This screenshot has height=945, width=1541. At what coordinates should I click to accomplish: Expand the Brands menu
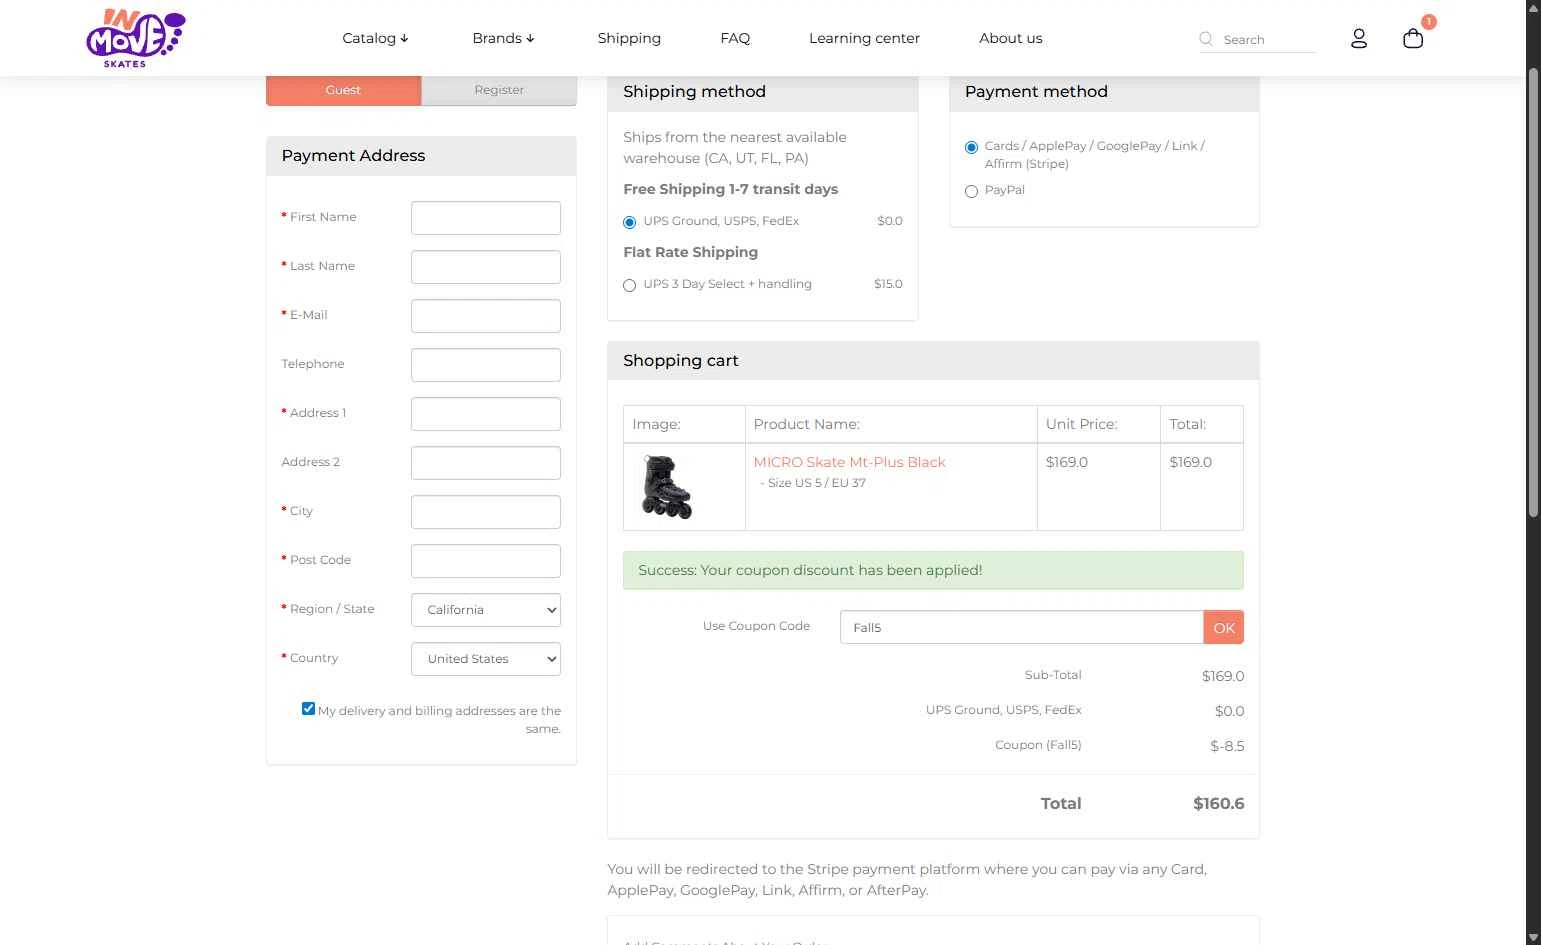(x=503, y=38)
